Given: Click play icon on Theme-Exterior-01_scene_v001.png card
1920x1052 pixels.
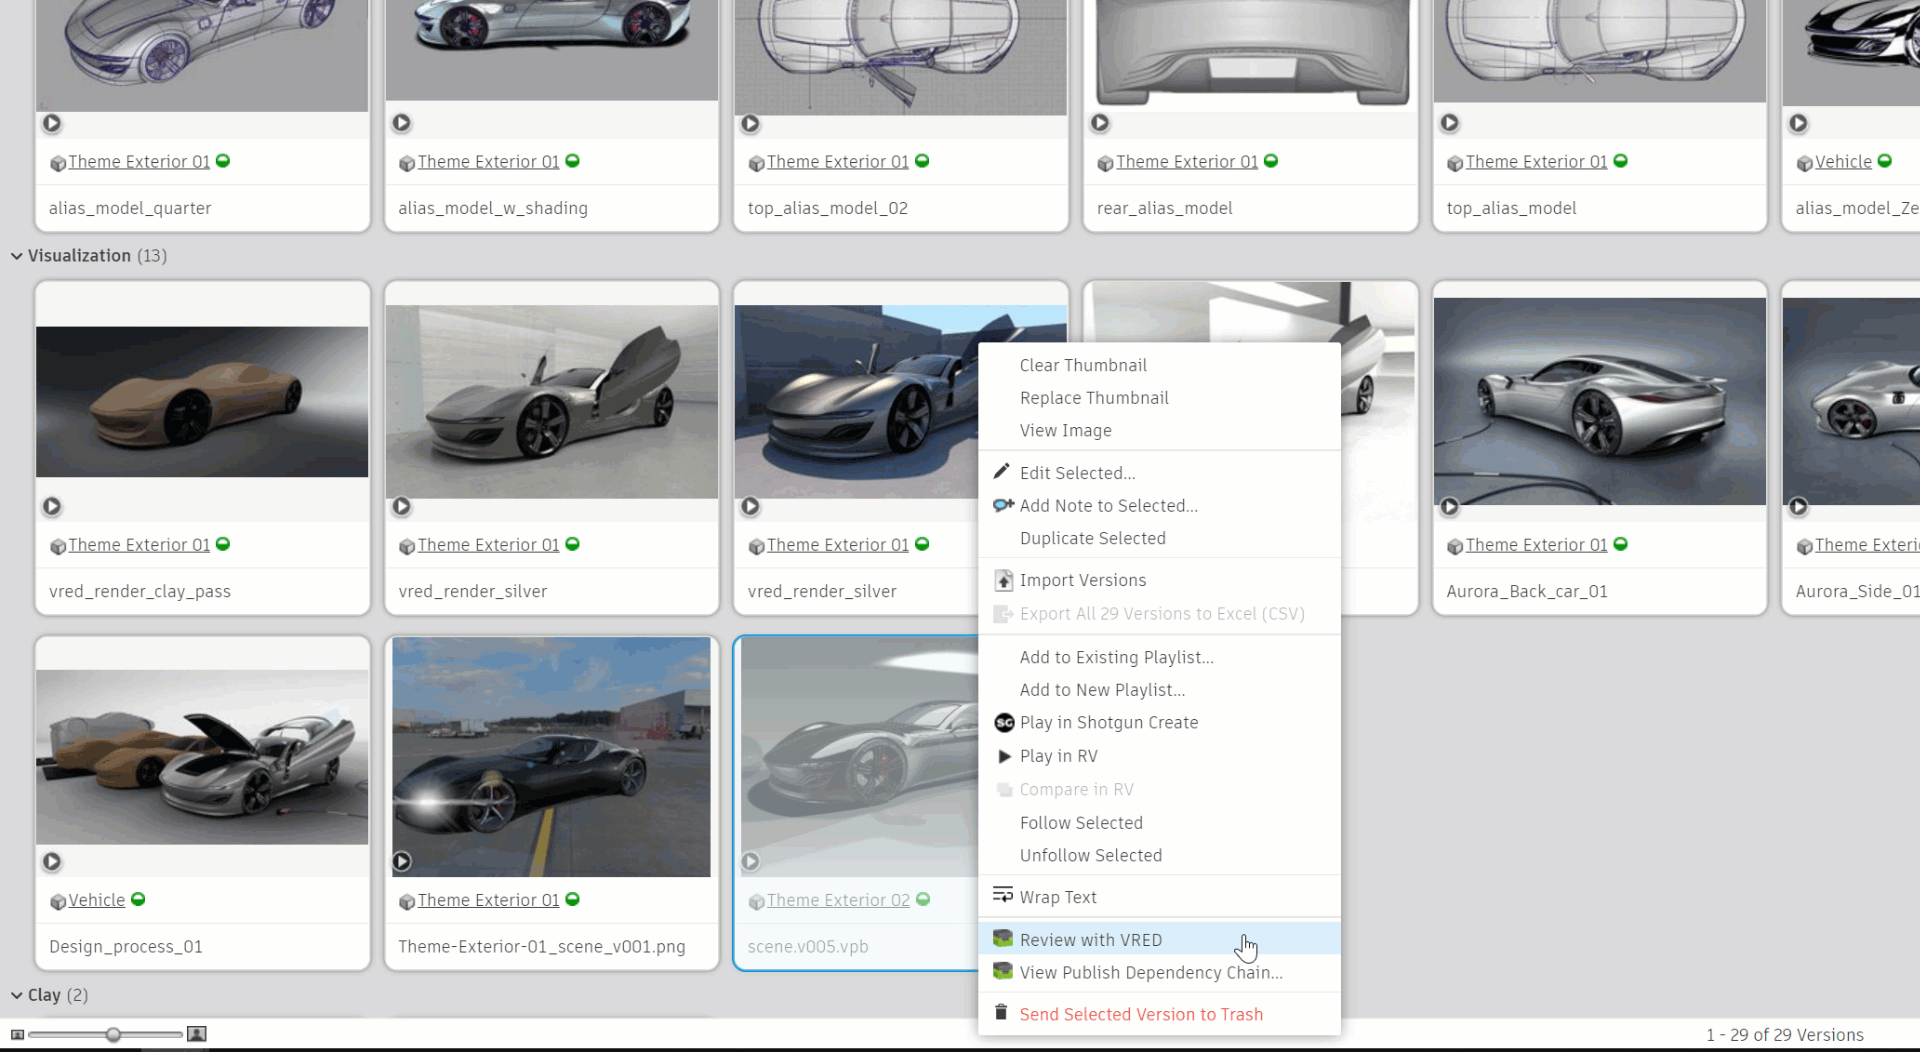Looking at the screenshot, I should coord(401,861).
